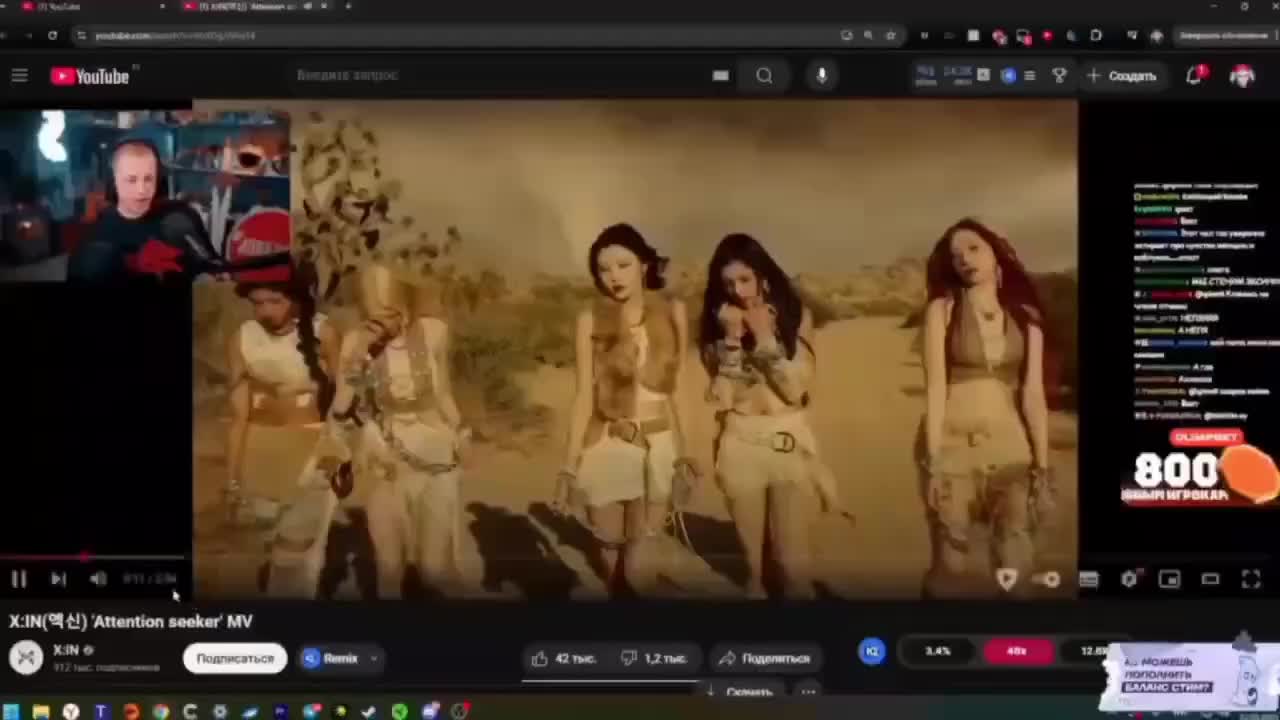
Task: Click the Создать create button
Action: pos(1122,76)
